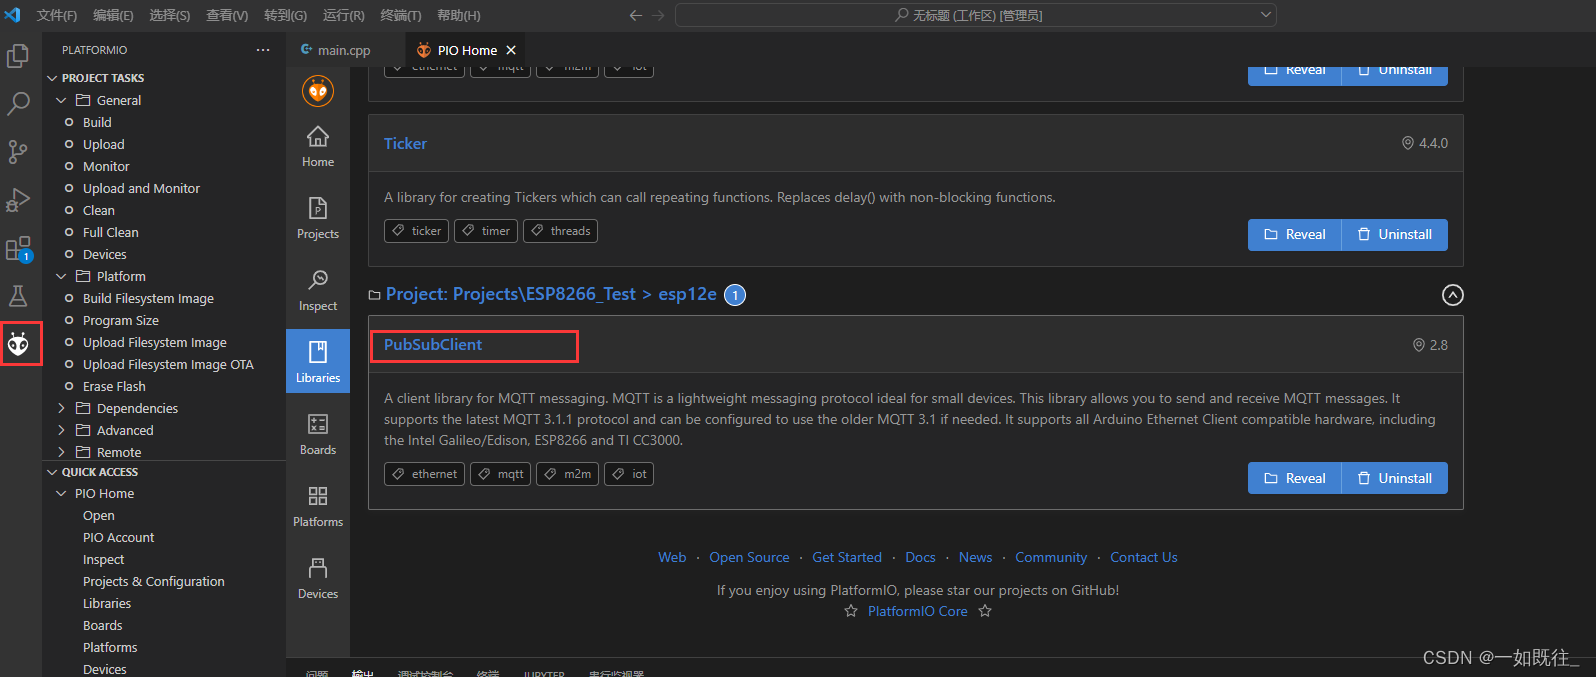The width and height of the screenshot is (1596, 677).
Task: Expand the Dependencies folder
Action: tap(61, 408)
